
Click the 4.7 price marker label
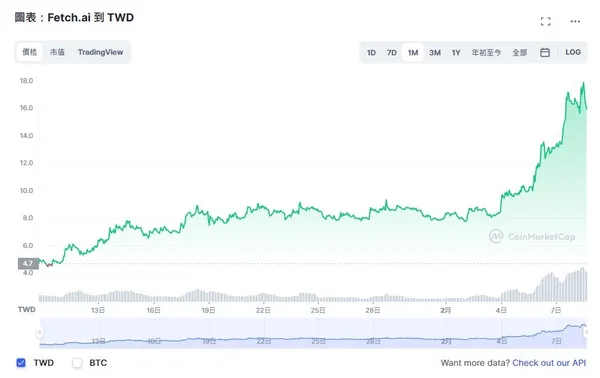(x=28, y=264)
